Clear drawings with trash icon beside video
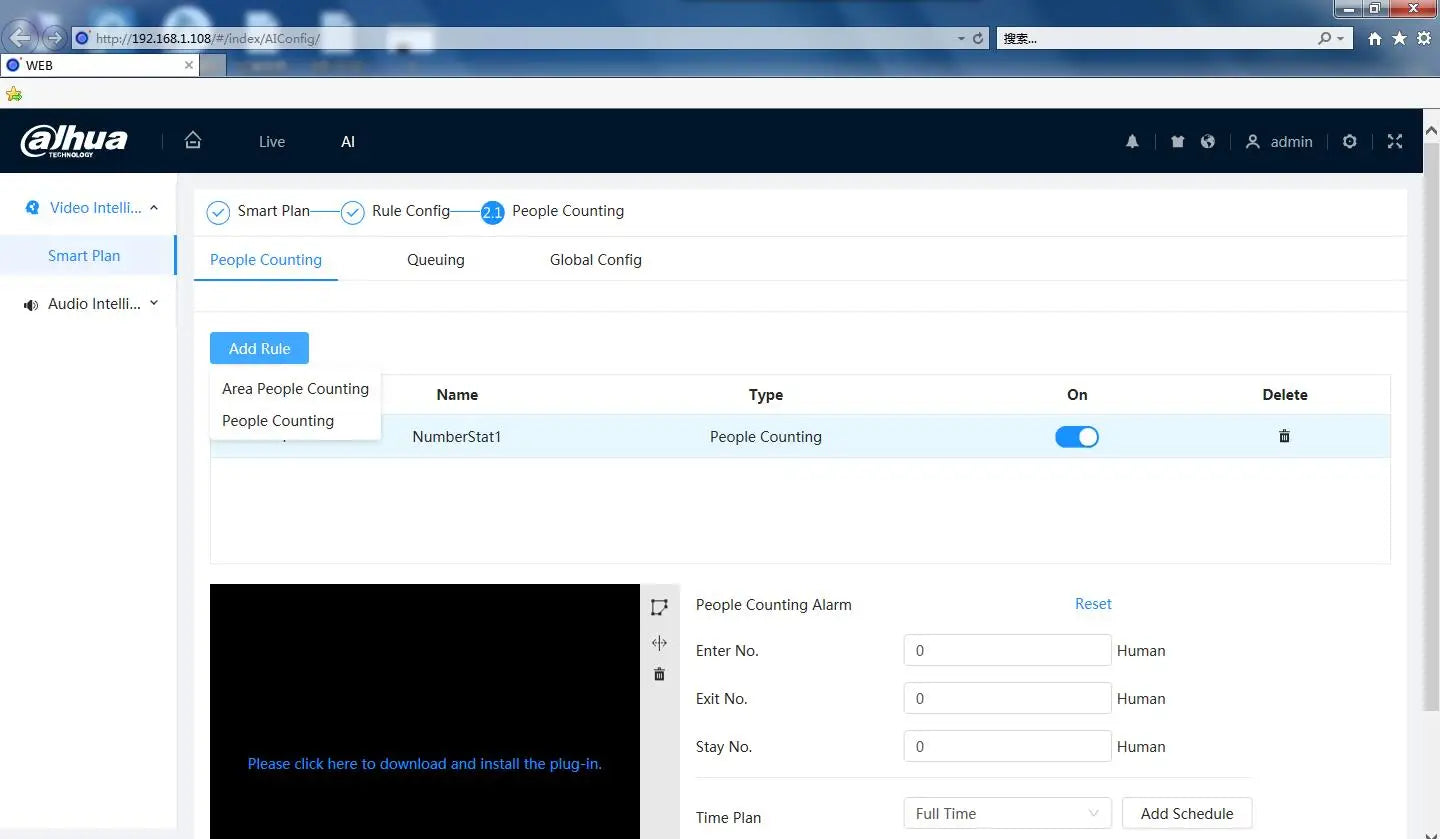Viewport: 1440px width, 839px height. tap(659, 675)
